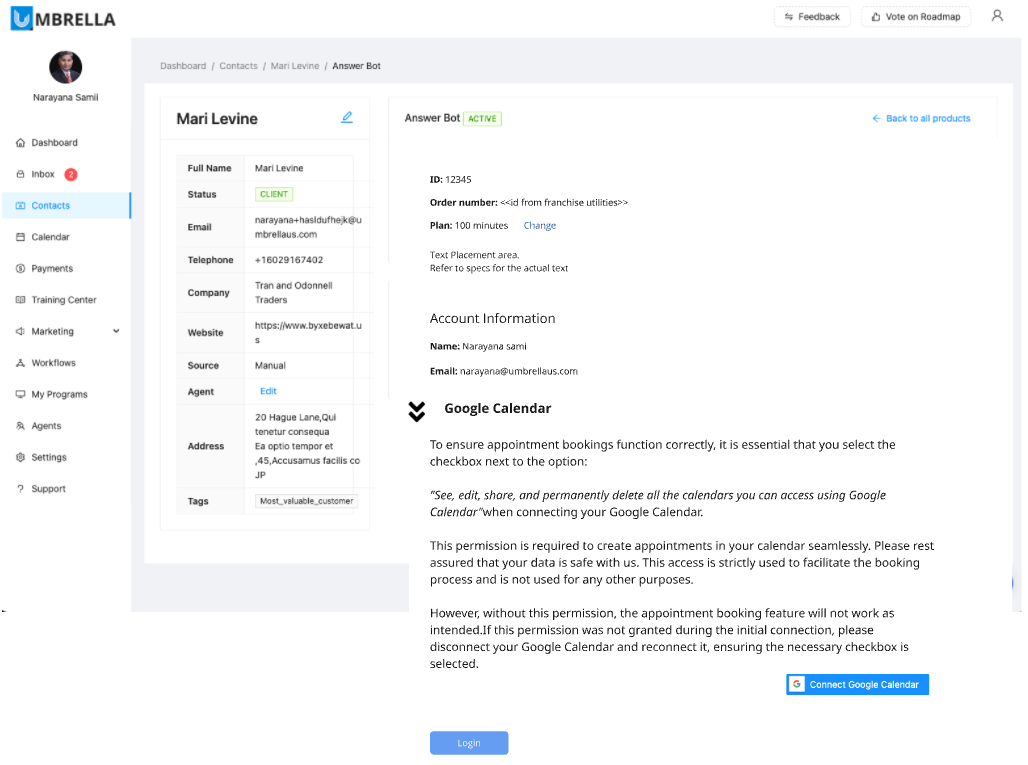Image resolution: width=1028 pixels, height=765 pixels.
Task: Click the Dashboard home icon in sidebar
Action: (x=21, y=143)
